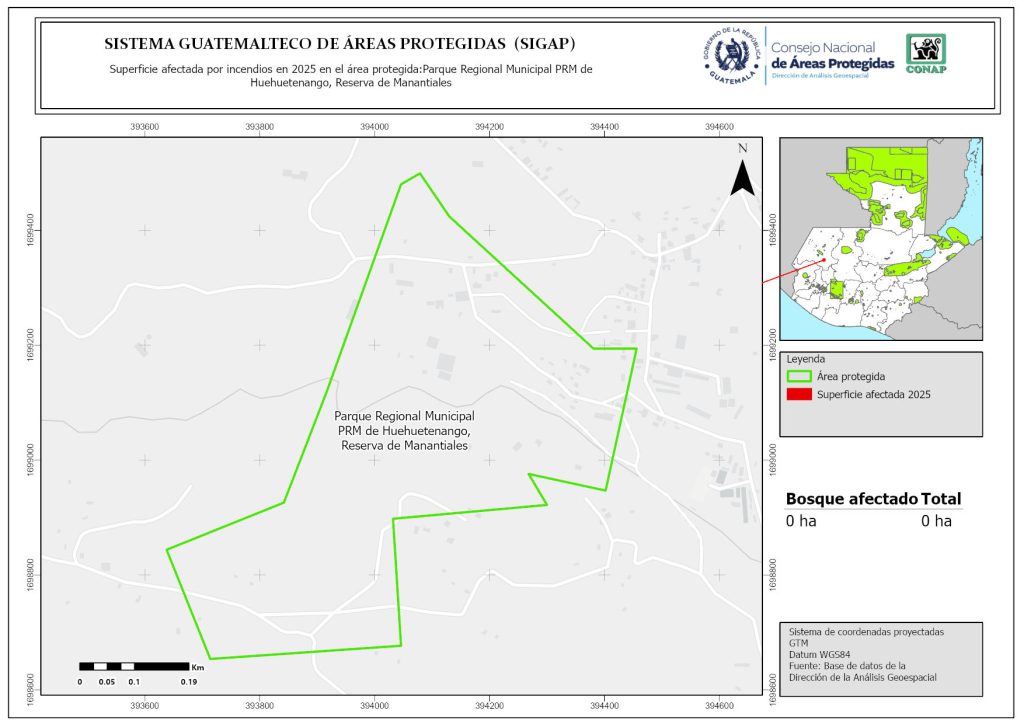Click the green CONAP logo

925,54
